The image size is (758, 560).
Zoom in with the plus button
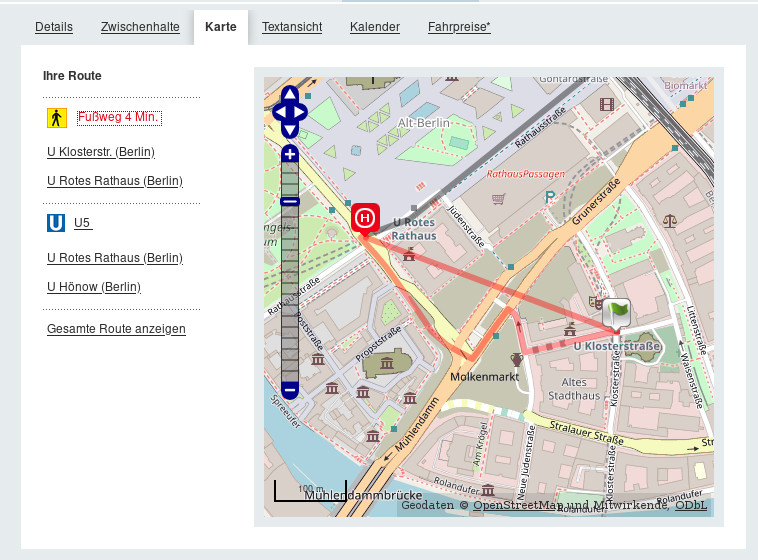coord(290,154)
